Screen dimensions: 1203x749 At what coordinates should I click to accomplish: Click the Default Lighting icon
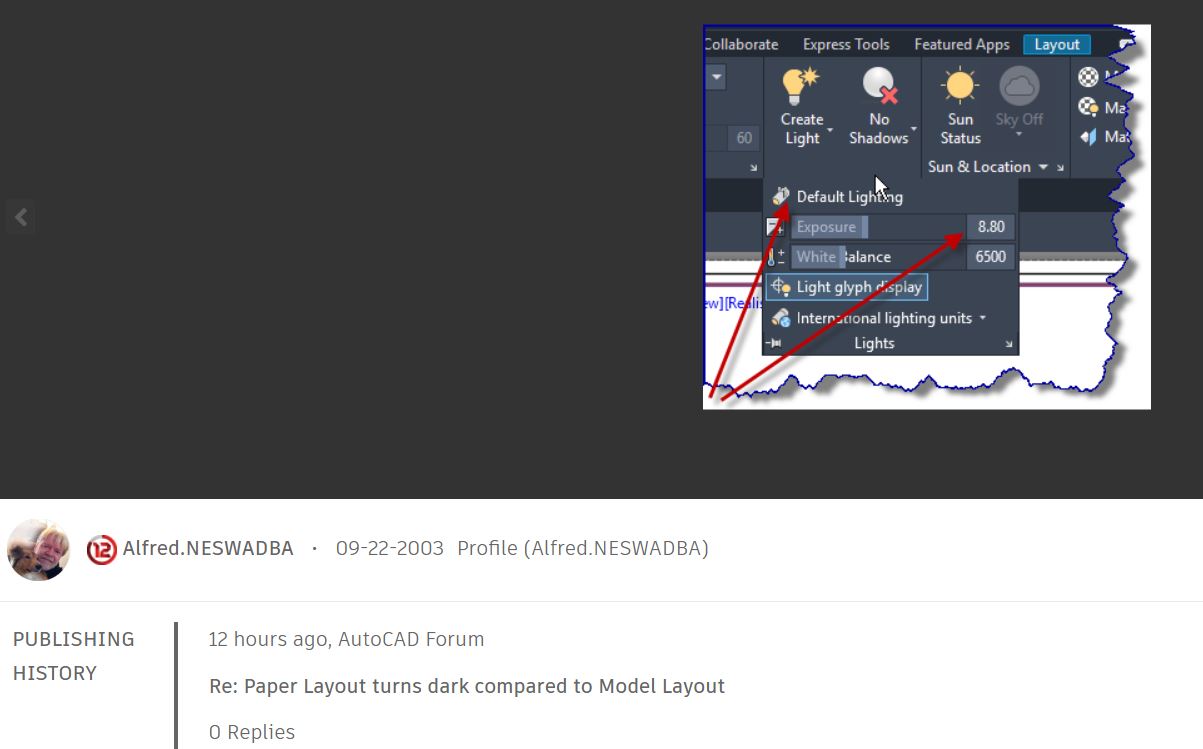782,196
